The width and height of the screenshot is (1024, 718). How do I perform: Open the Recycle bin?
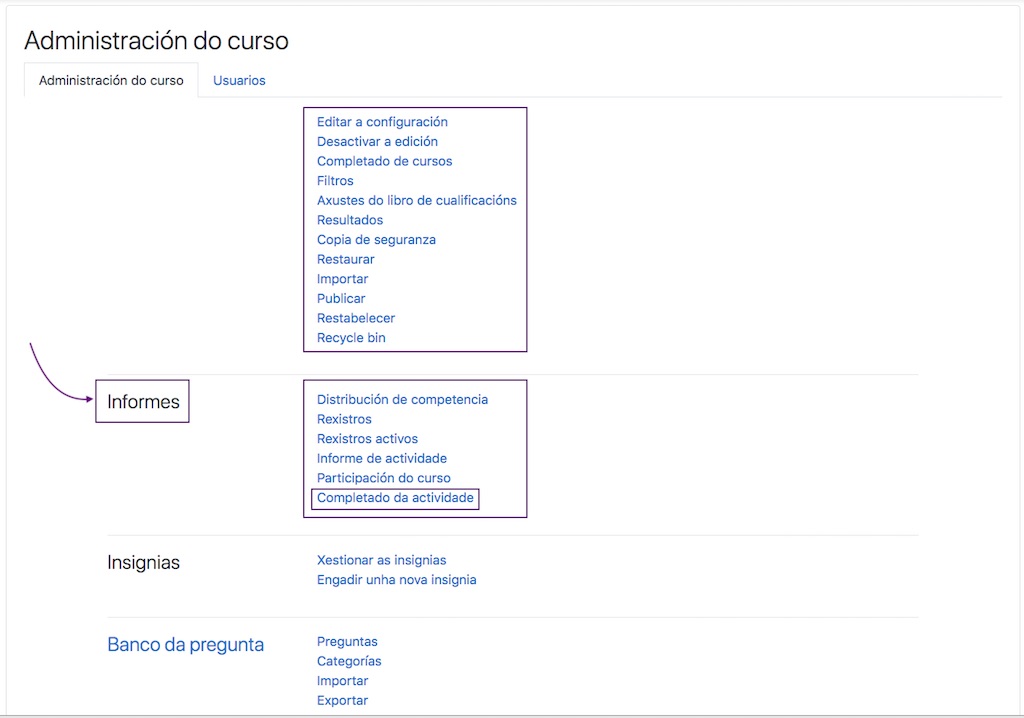tap(350, 337)
